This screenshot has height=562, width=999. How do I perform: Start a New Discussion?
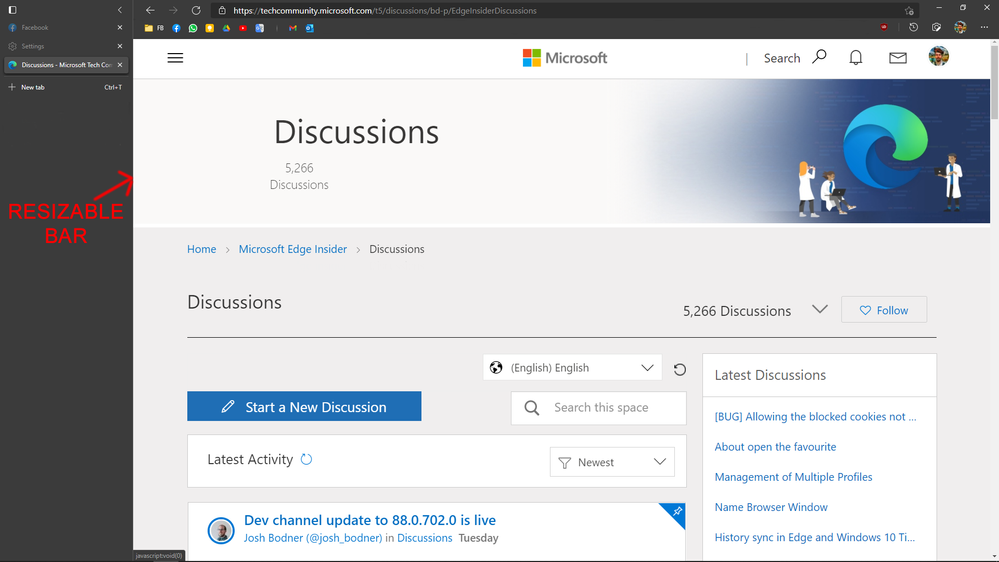[304, 407]
